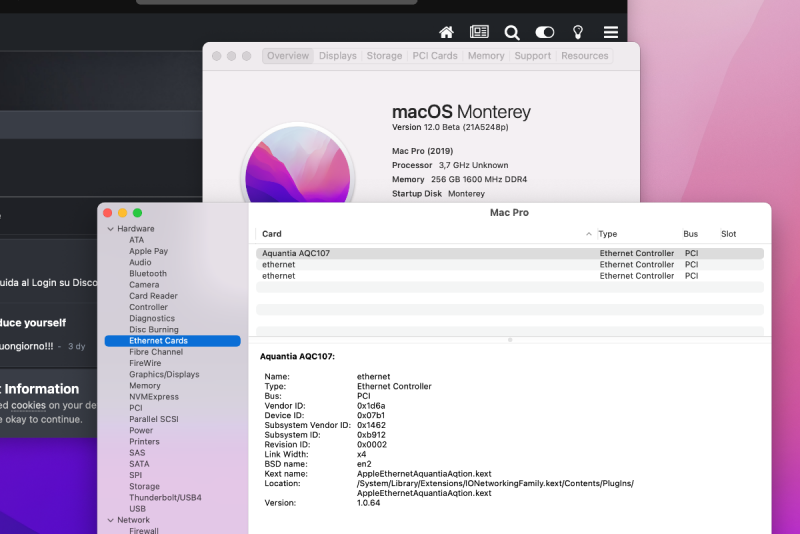Click the Type column header

click(608, 234)
